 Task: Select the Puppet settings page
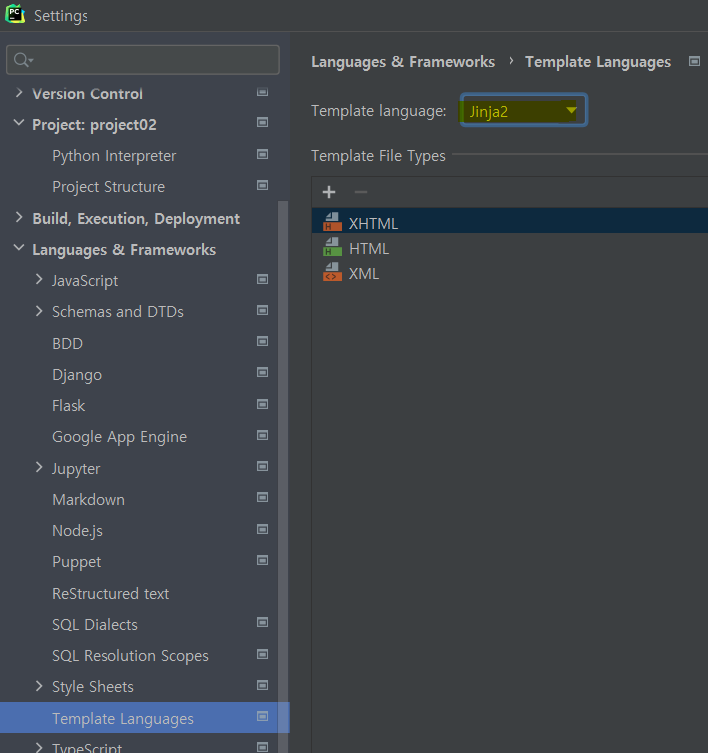point(76,562)
